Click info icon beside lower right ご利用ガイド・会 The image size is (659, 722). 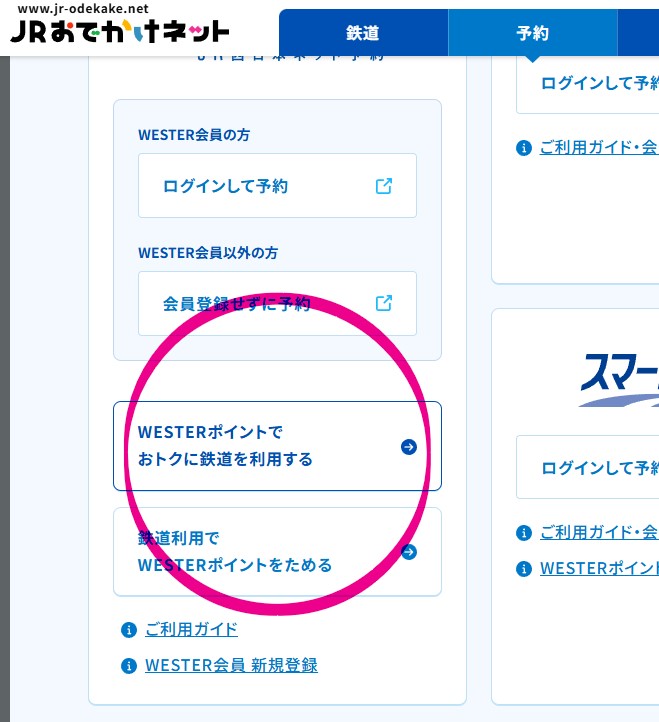pyautogui.click(x=524, y=533)
